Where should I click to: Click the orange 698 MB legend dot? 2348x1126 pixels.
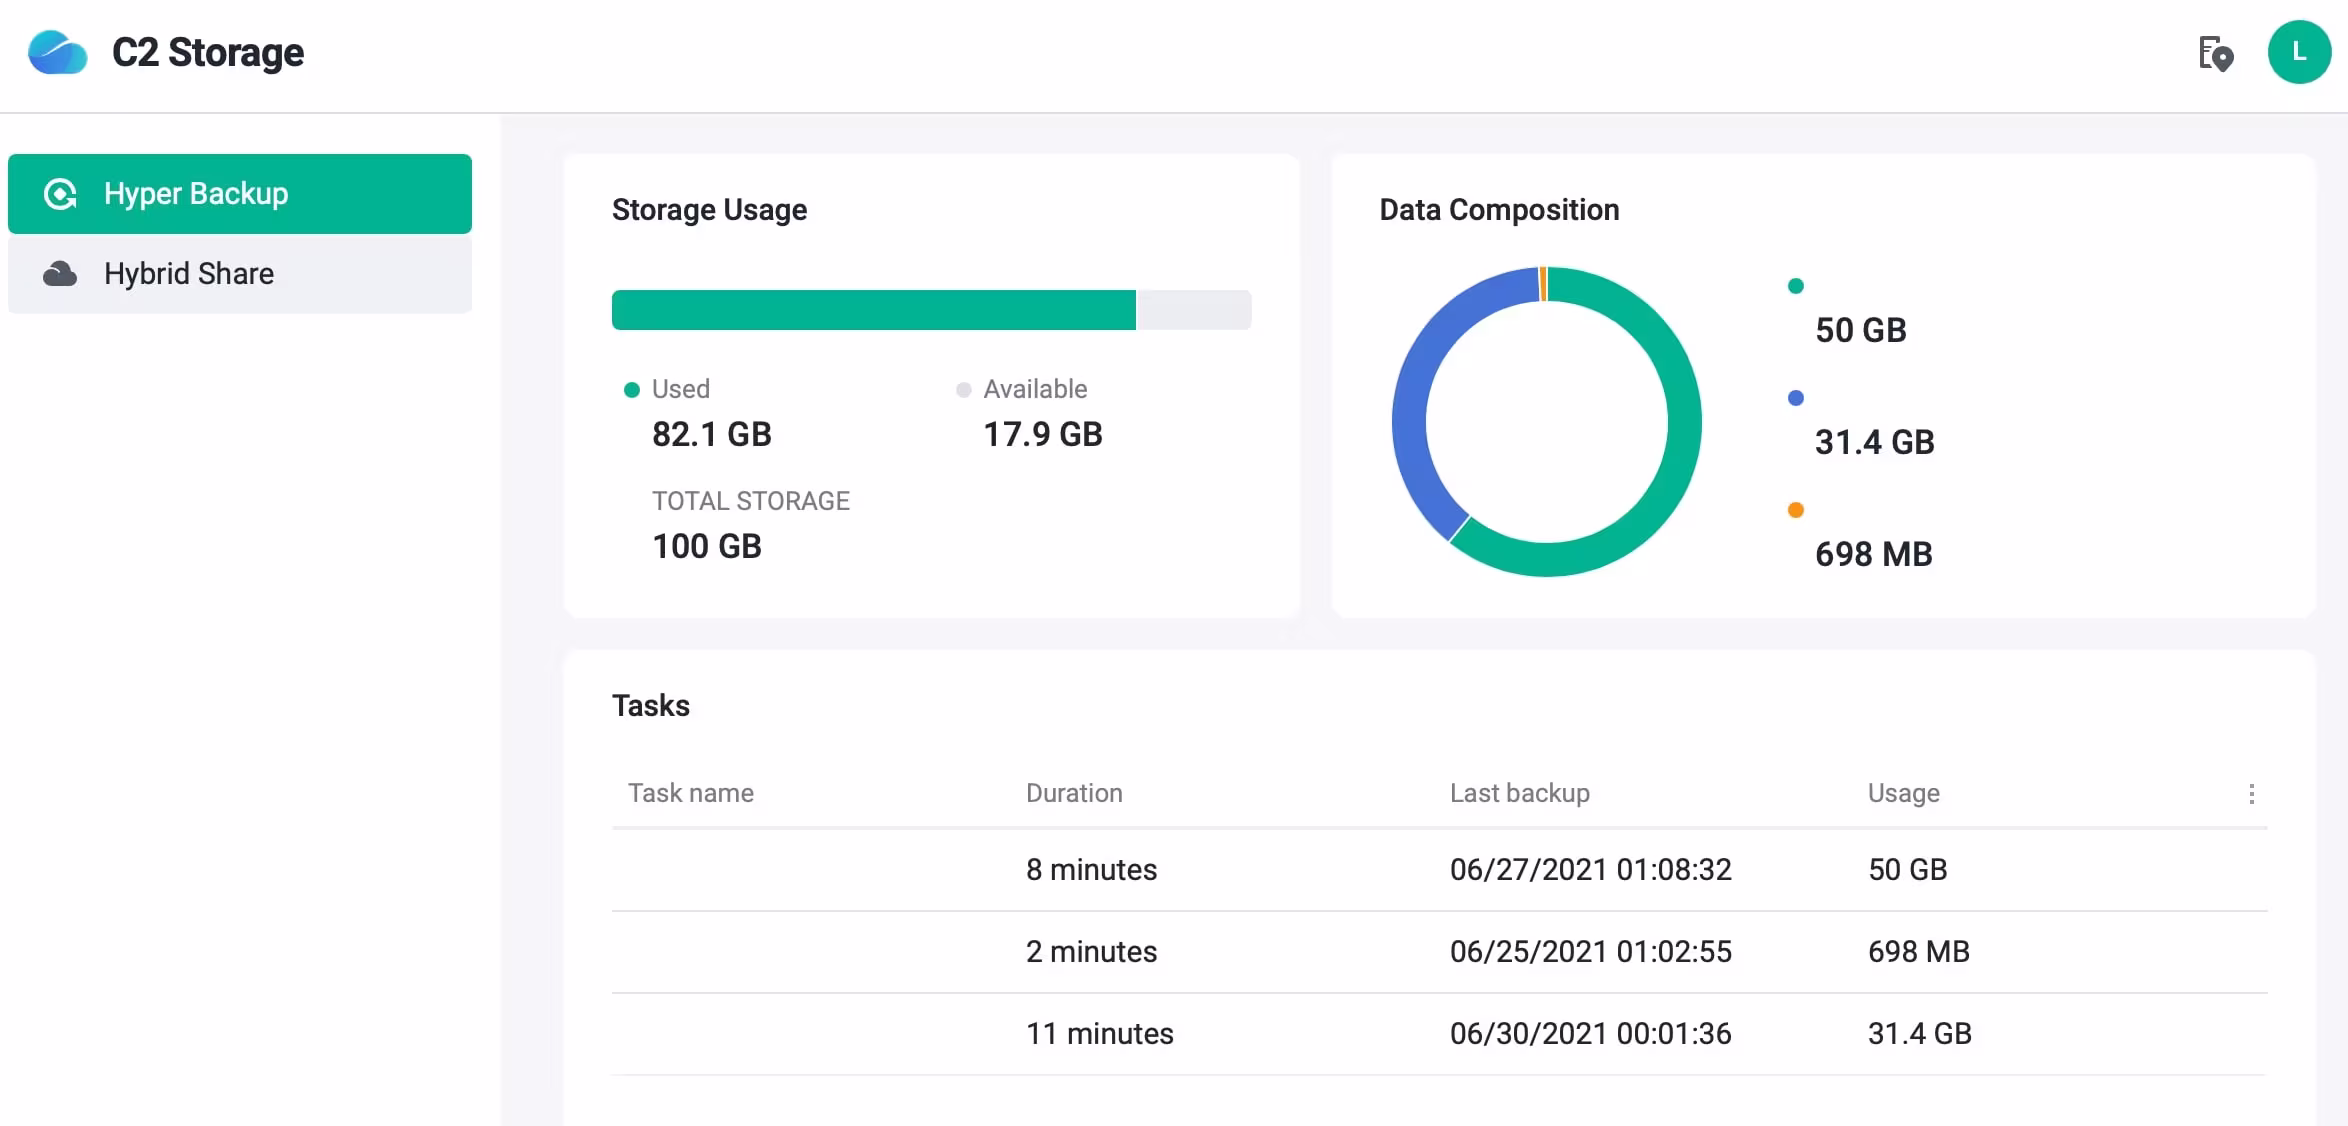point(1796,510)
